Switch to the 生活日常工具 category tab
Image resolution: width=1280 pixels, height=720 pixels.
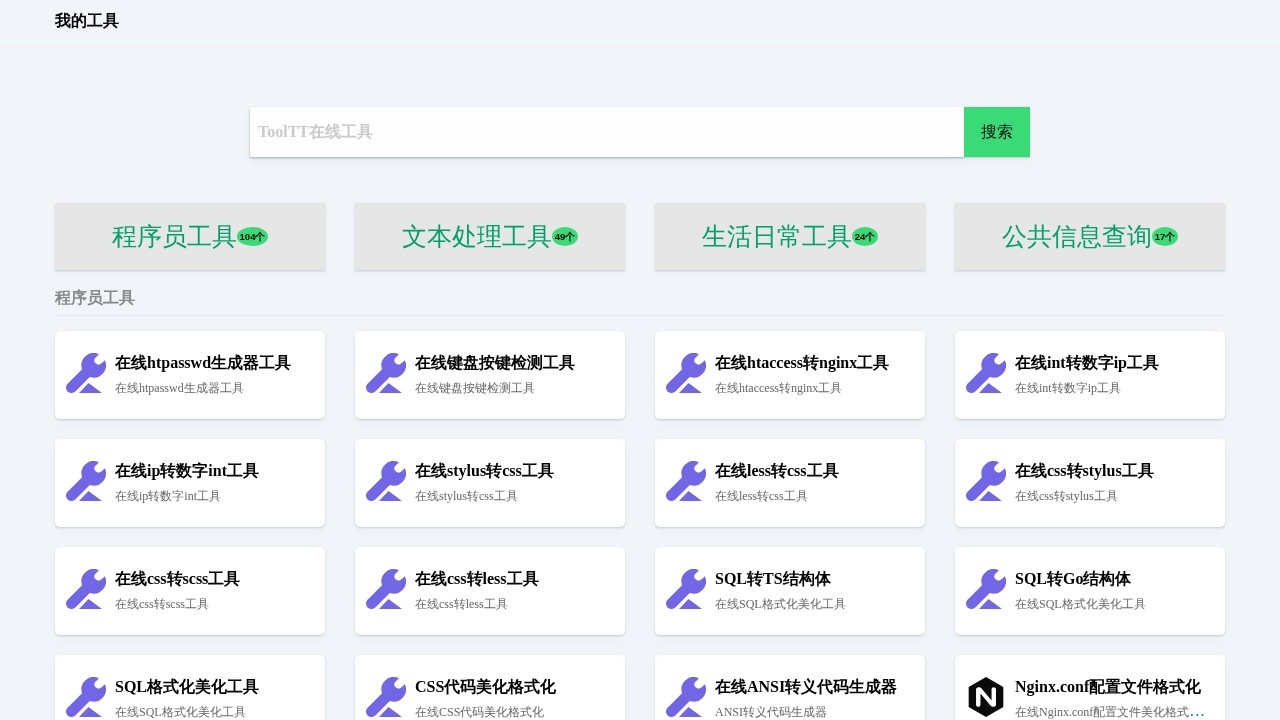(789, 236)
